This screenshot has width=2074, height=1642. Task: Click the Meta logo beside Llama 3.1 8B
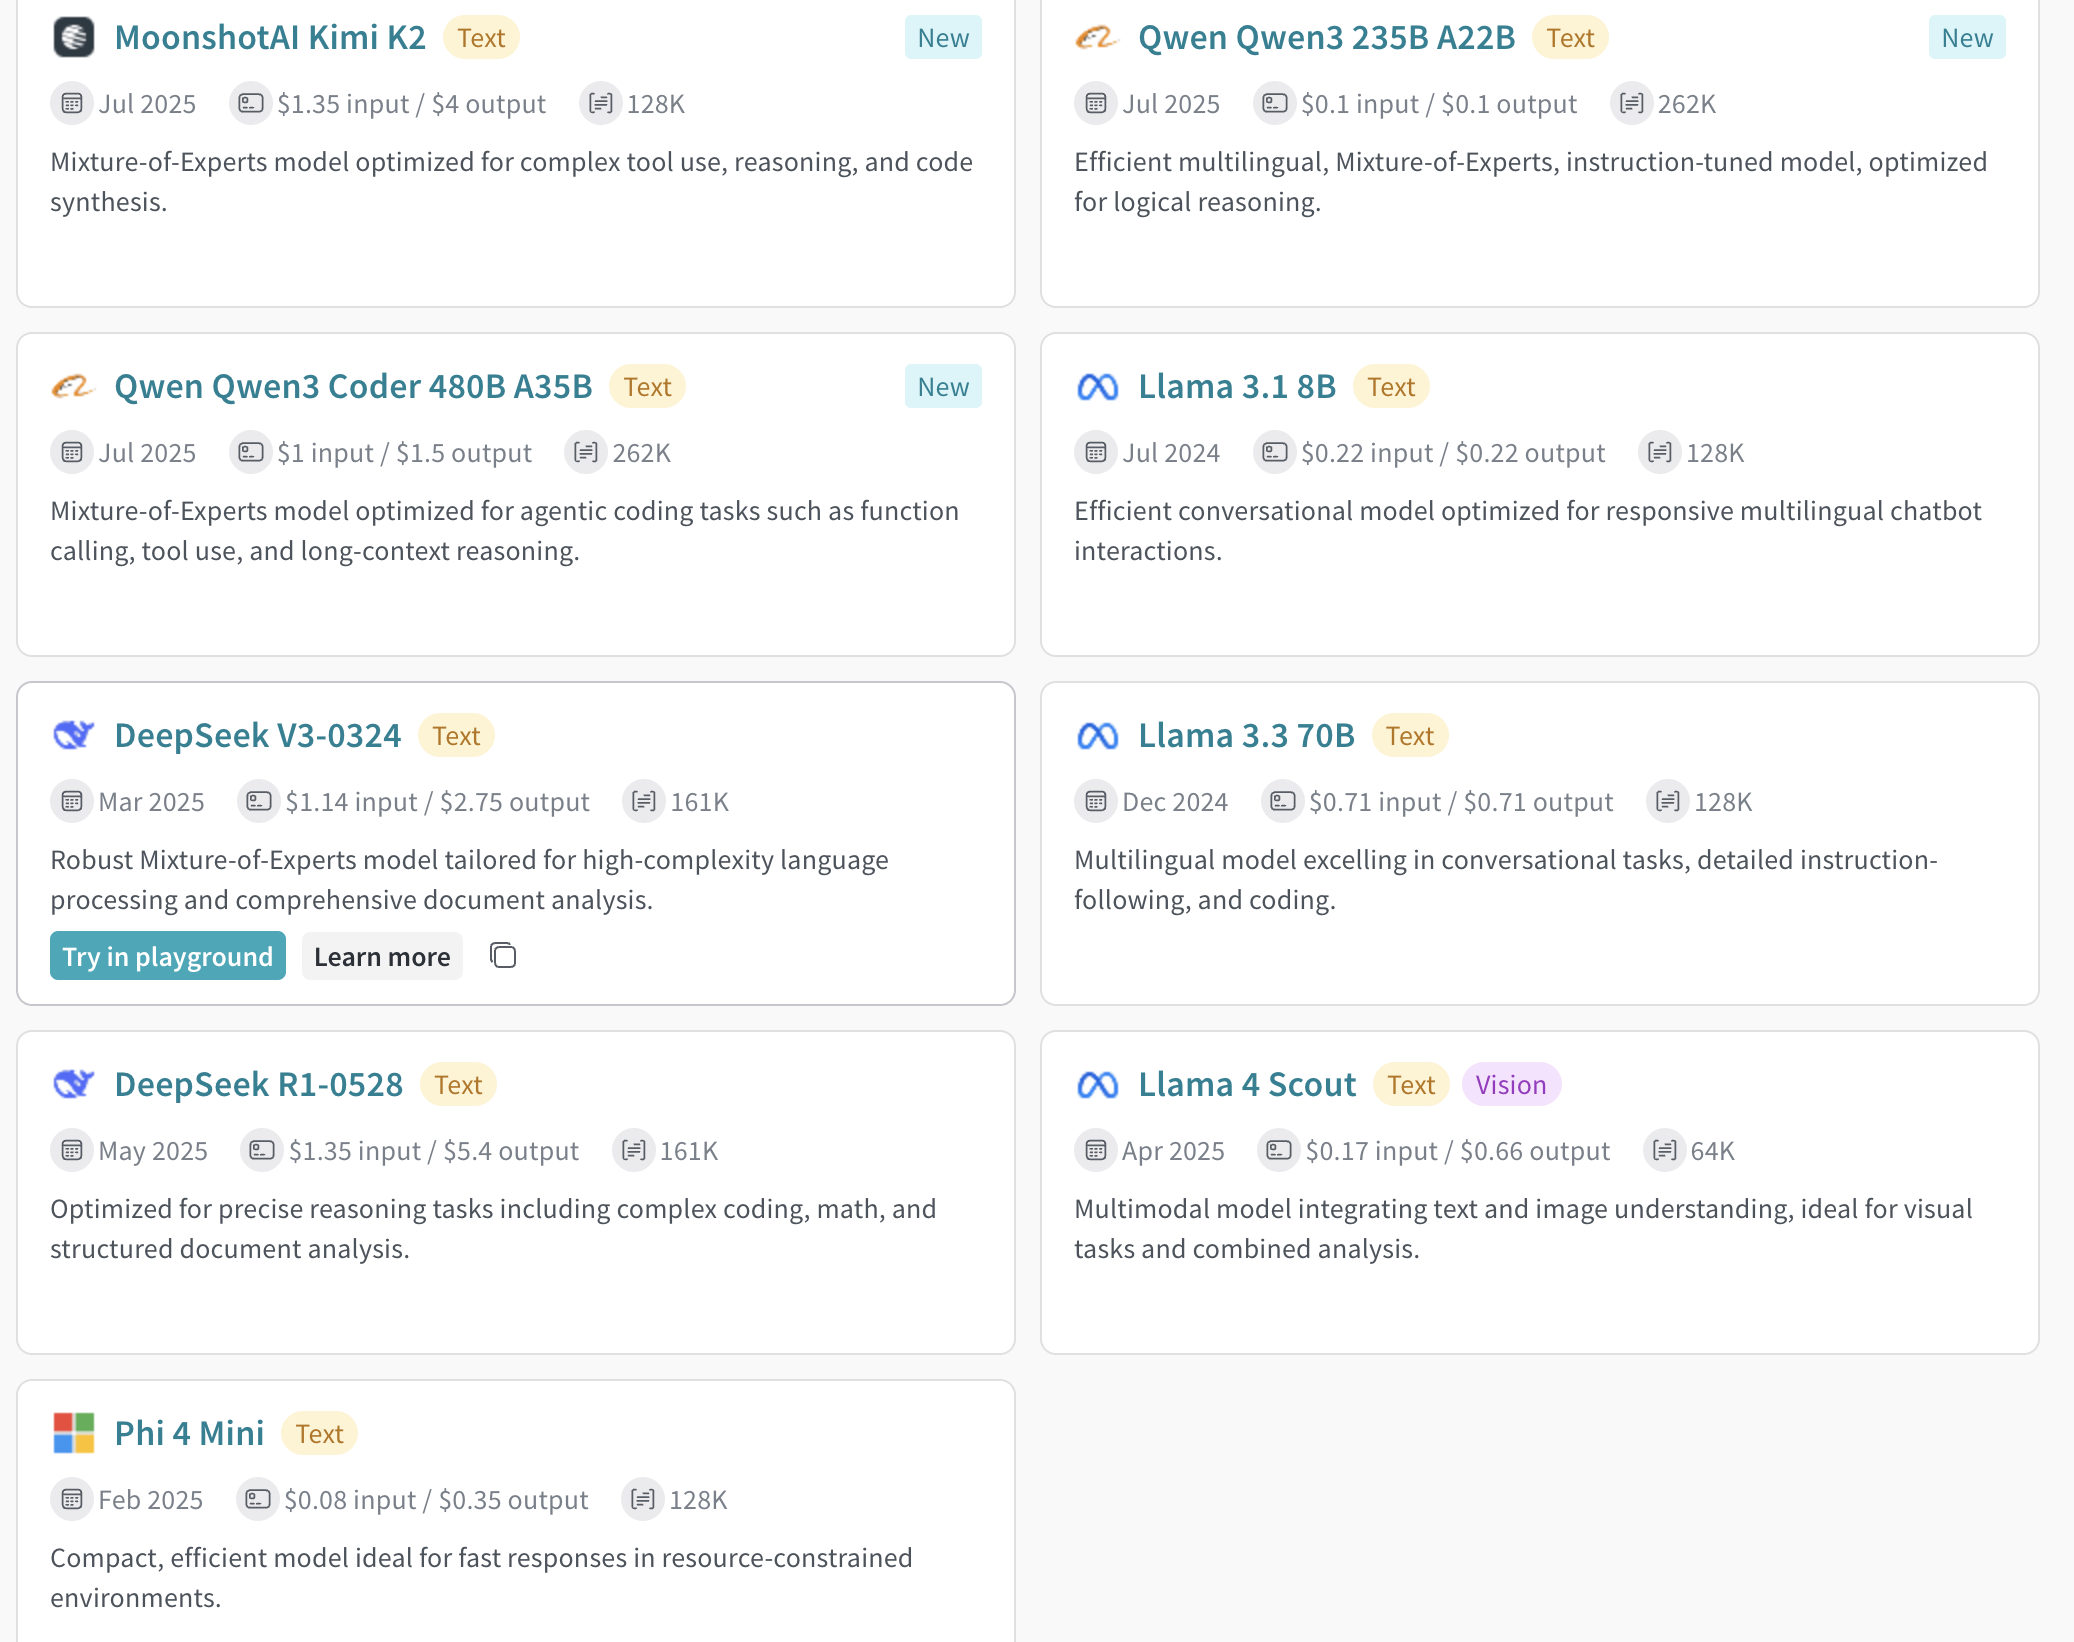[1097, 387]
